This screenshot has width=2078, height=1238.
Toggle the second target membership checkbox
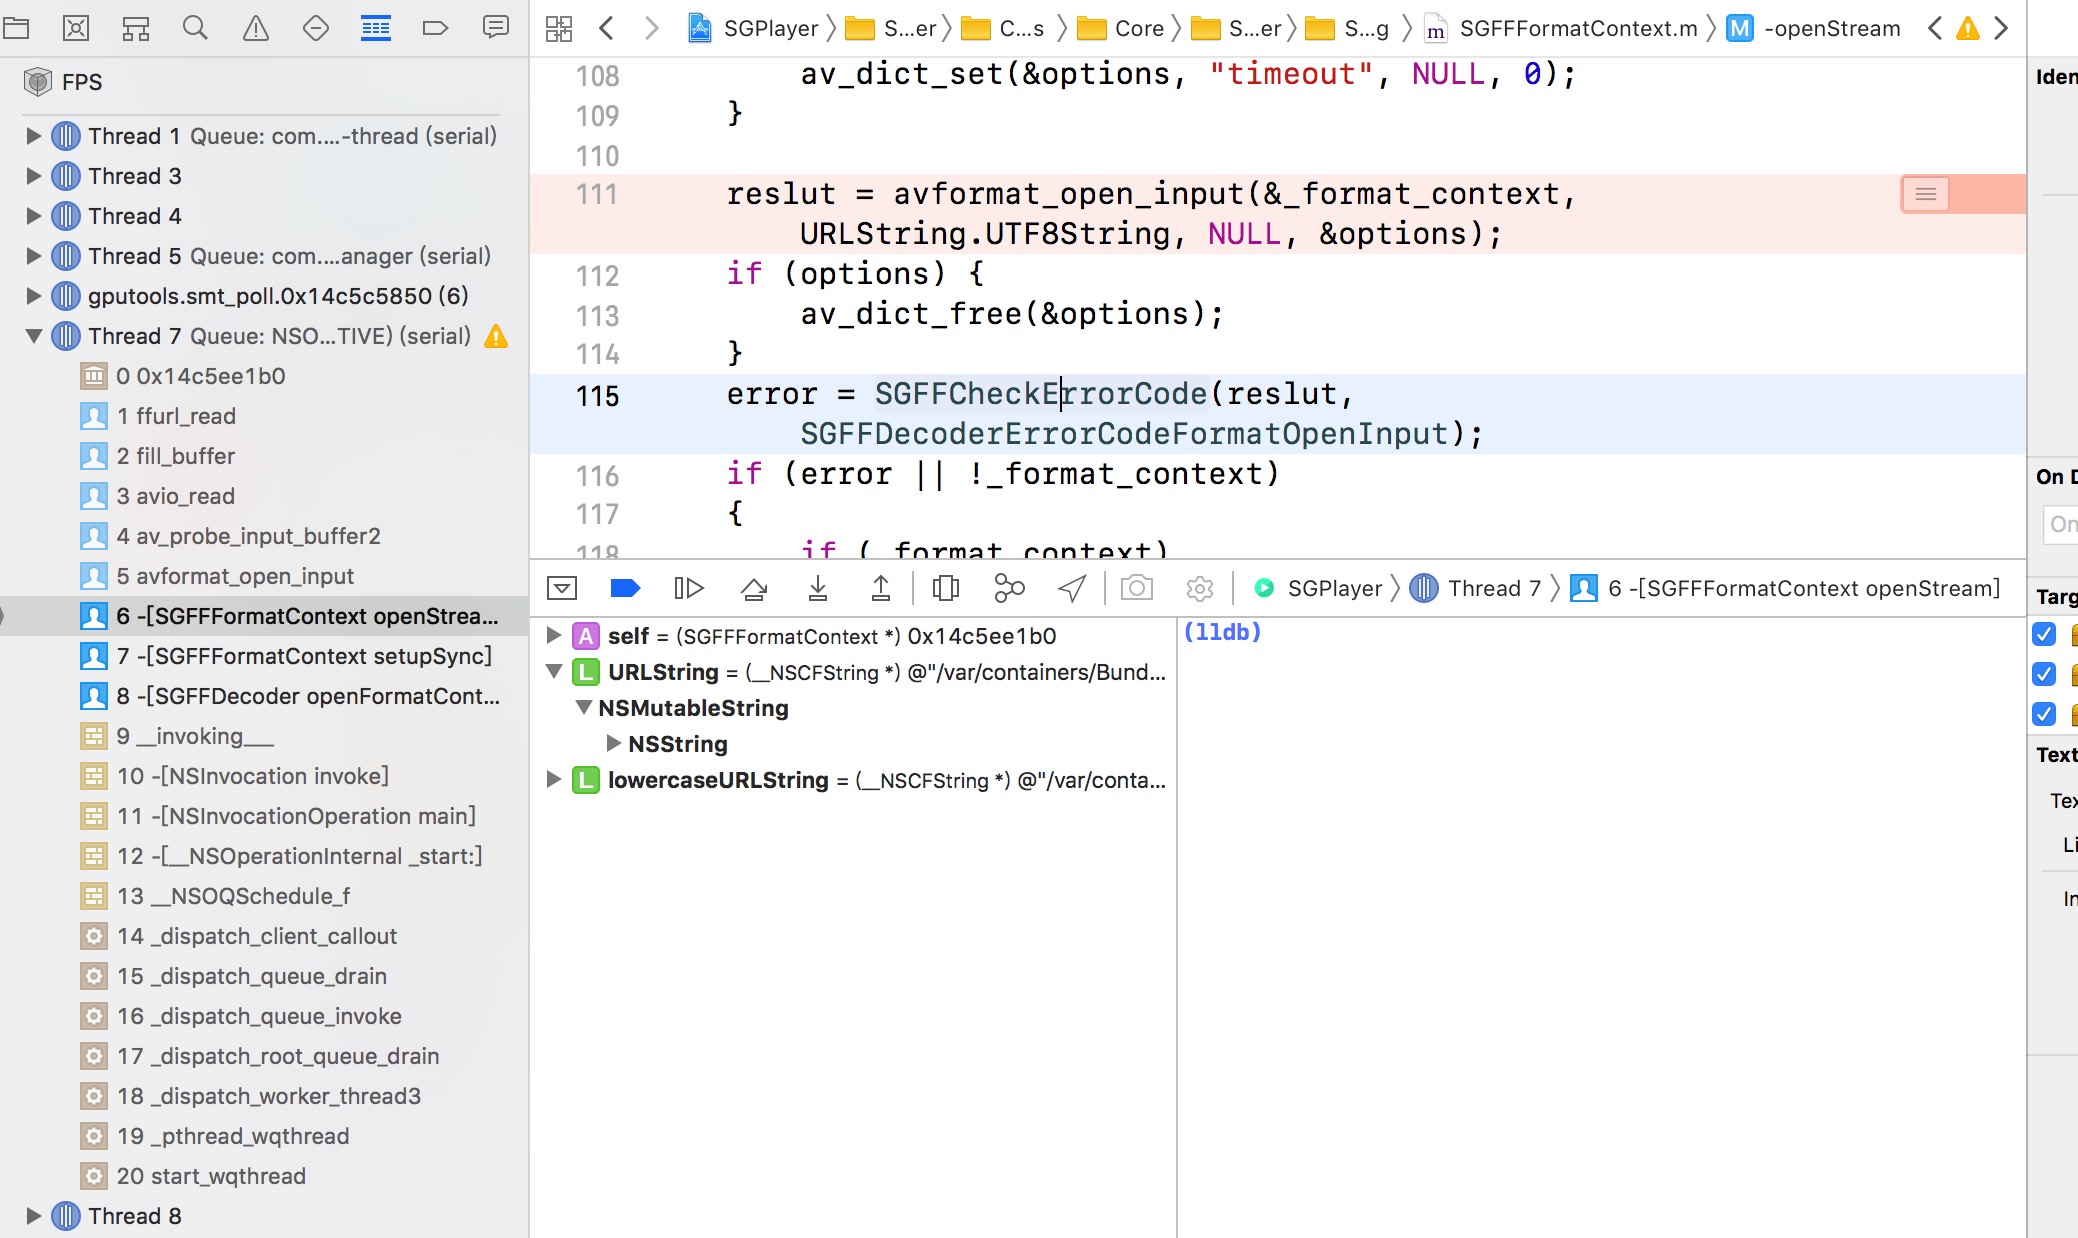(2044, 674)
